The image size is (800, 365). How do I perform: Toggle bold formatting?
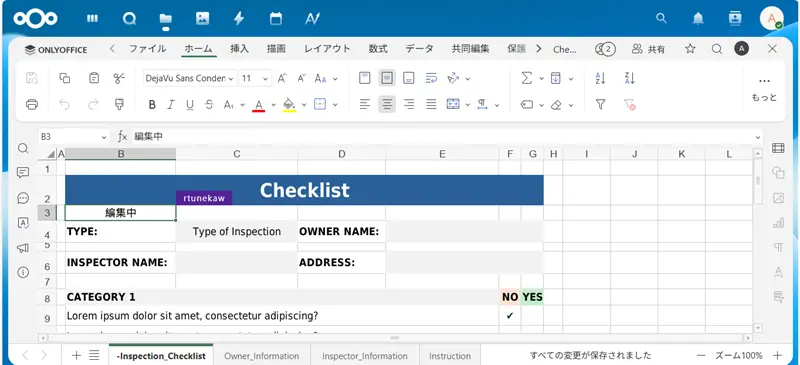click(x=152, y=105)
